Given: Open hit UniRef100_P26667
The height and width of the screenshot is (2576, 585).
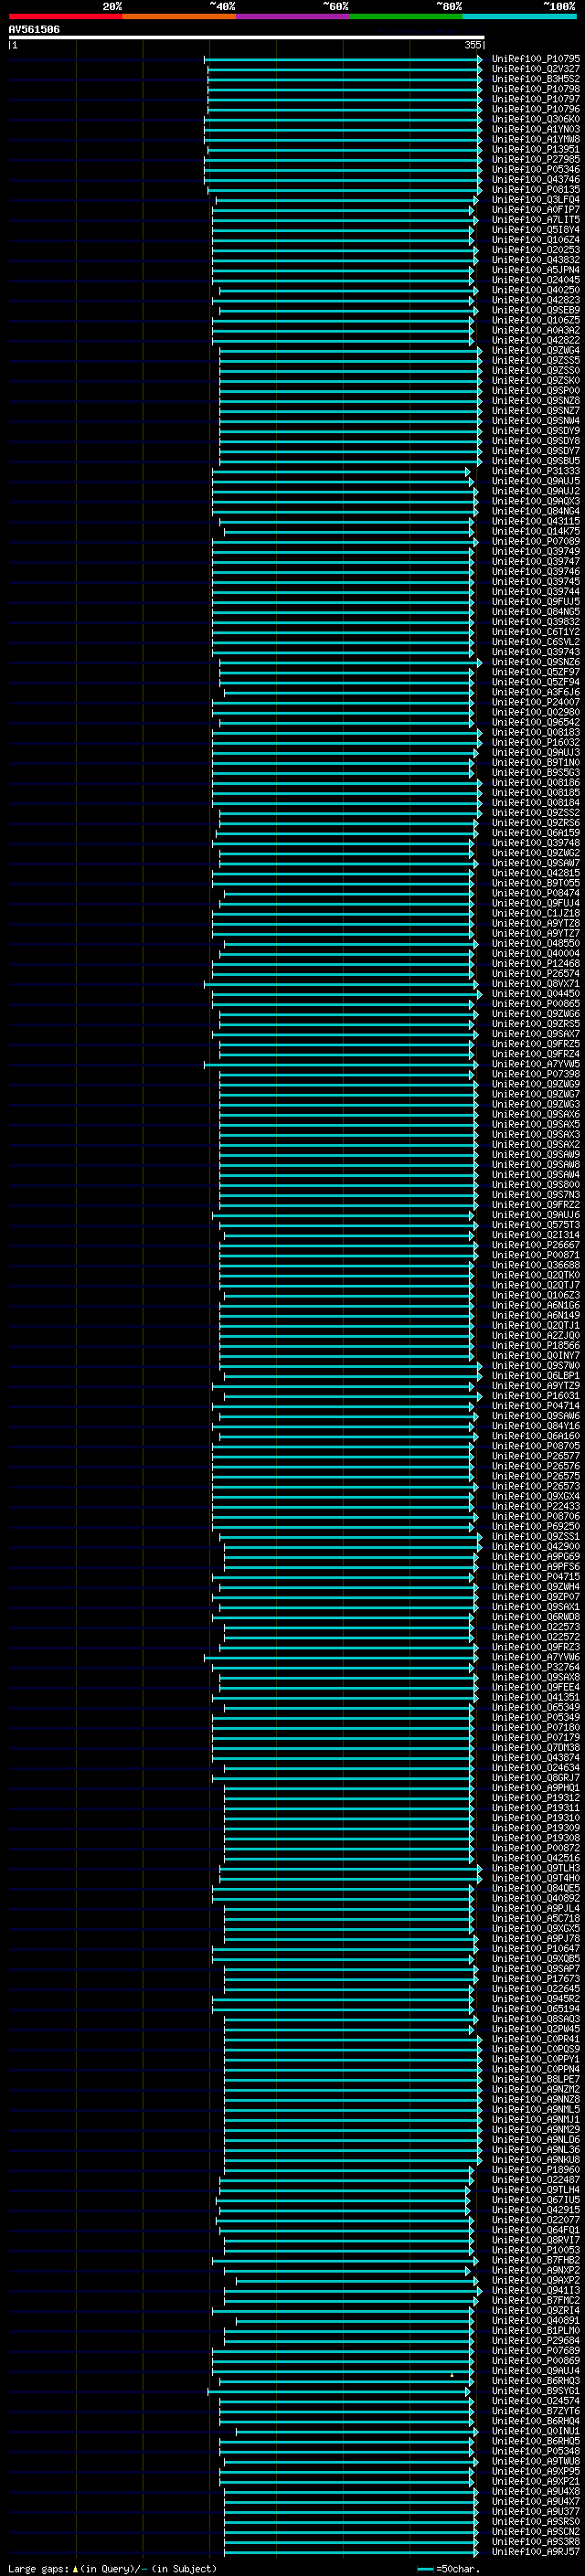Looking at the screenshot, I should click(535, 1245).
